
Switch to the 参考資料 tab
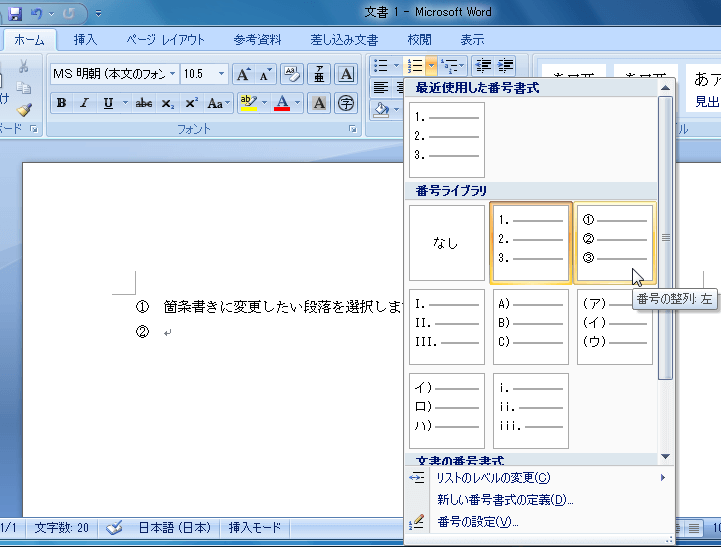[x=258, y=40]
